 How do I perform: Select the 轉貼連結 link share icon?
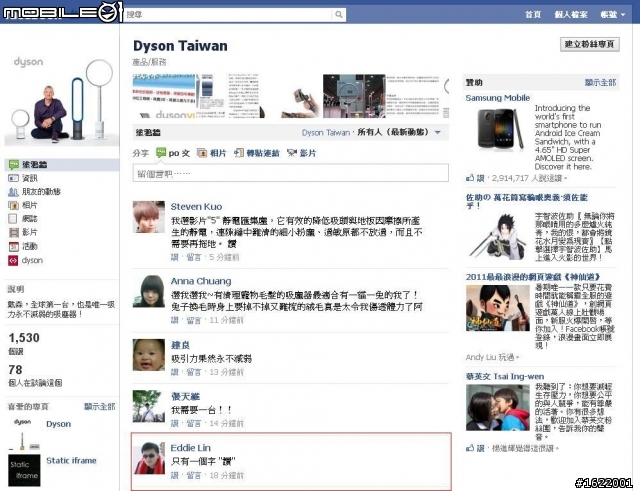tap(239, 153)
